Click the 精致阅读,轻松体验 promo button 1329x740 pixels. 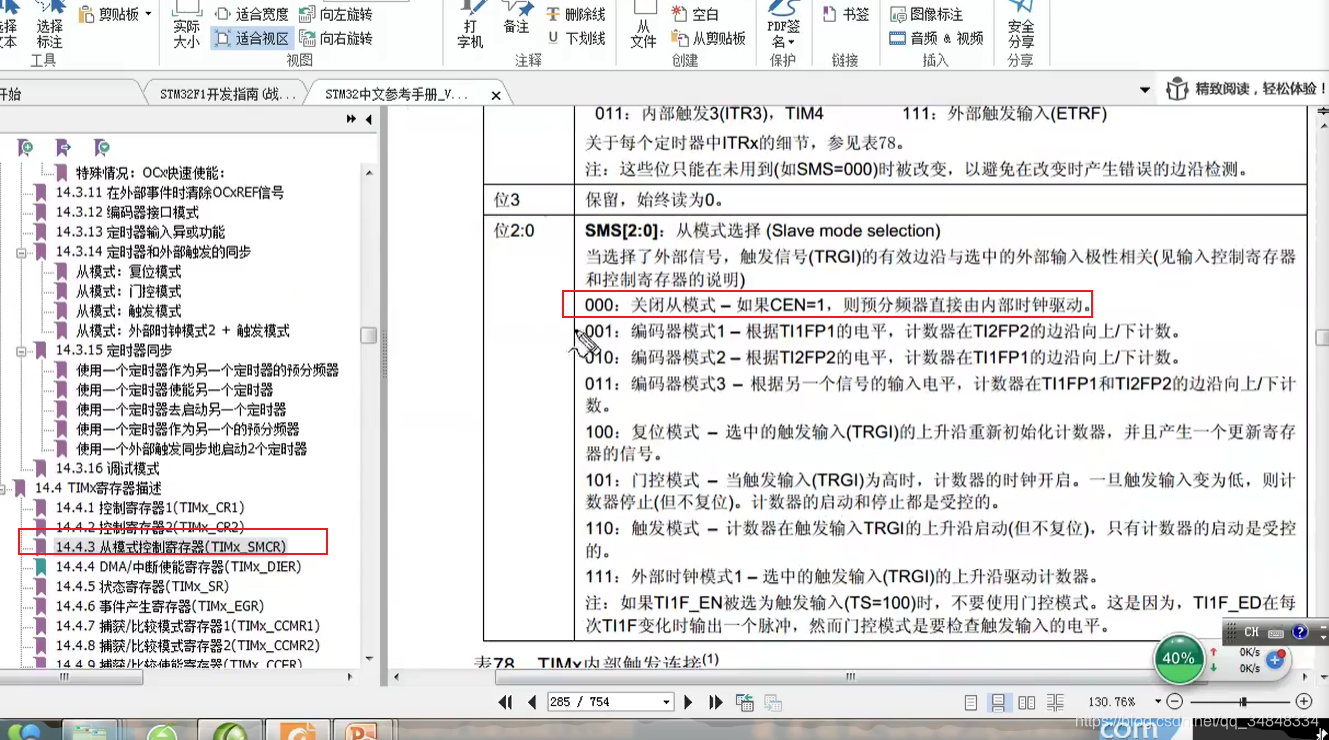click(x=1243, y=89)
